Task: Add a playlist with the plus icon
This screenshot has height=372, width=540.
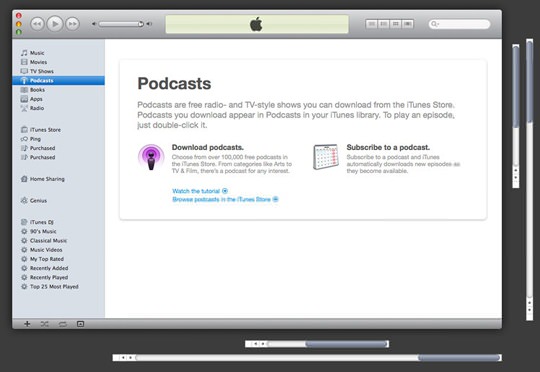Action: [x=27, y=324]
